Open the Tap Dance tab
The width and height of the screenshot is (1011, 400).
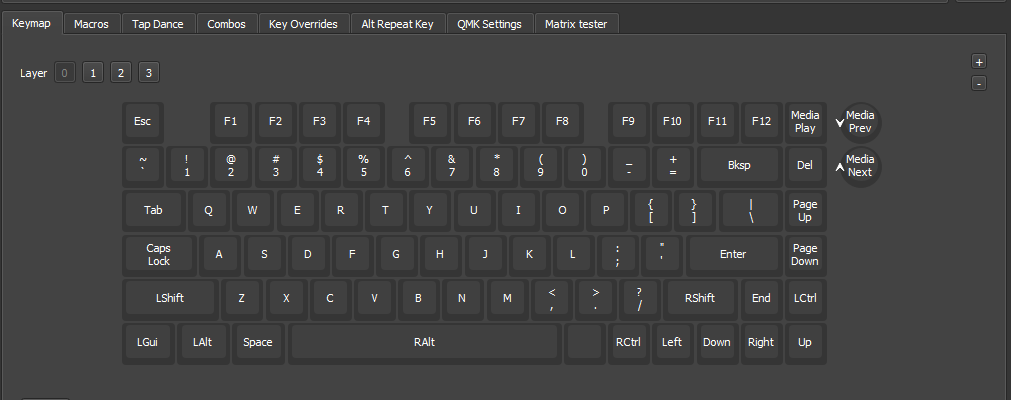click(158, 24)
